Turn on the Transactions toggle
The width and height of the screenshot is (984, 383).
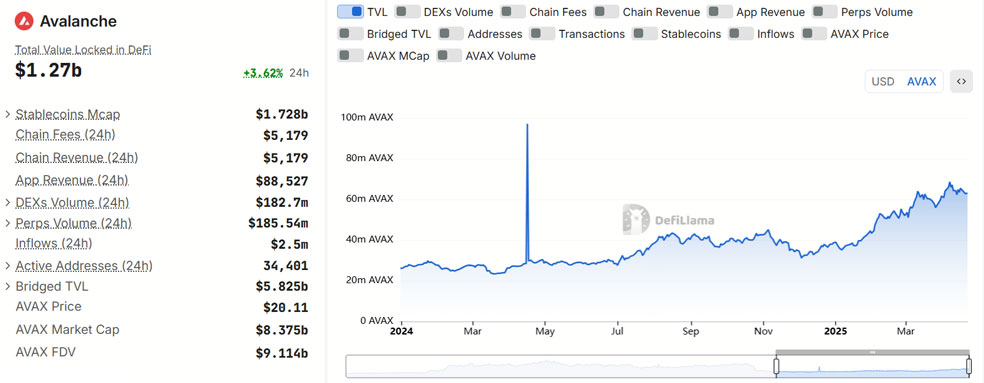pos(542,34)
